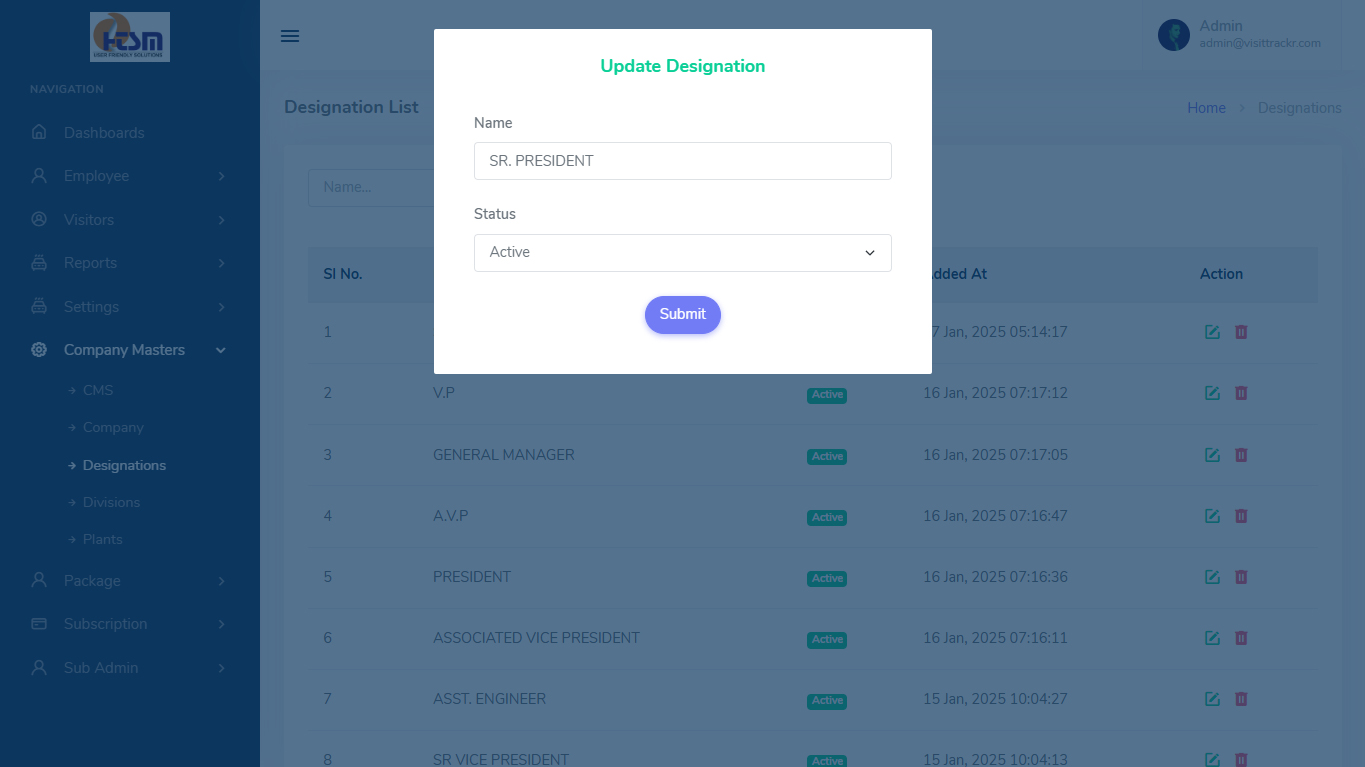Image resolution: width=1365 pixels, height=767 pixels.
Task: Click the Admin profile avatar
Action: tap(1173, 35)
